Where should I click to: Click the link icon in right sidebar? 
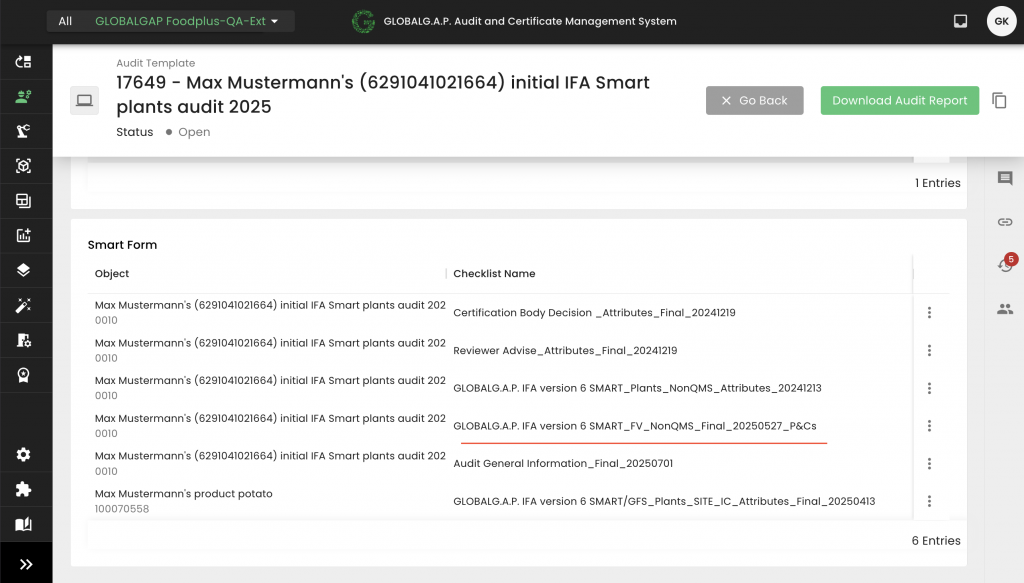tap(1005, 222)
